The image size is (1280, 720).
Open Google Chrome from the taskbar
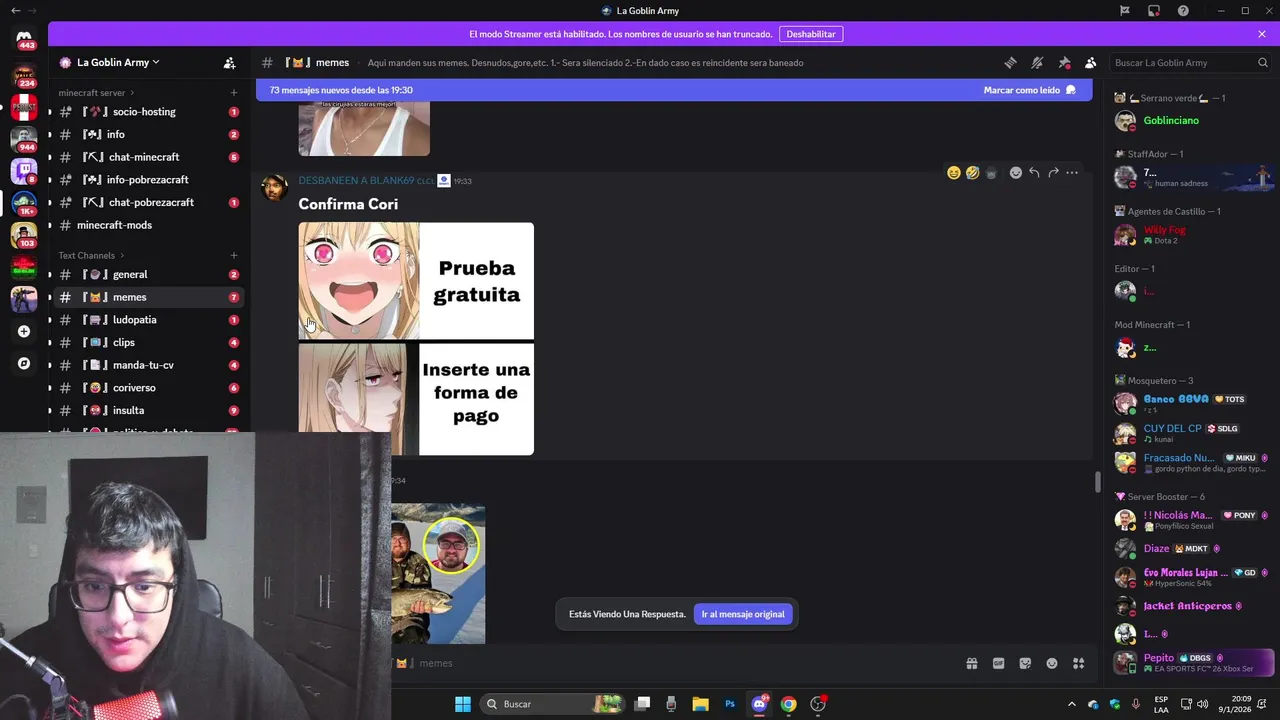(788, 704)
